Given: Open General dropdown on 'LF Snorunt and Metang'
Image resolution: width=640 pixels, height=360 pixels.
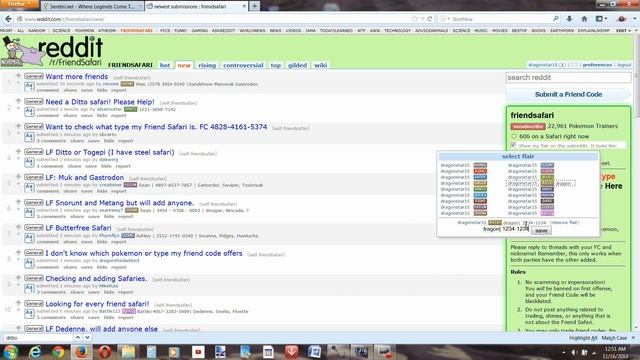Looking at the screenshot, I should (33, 202).
